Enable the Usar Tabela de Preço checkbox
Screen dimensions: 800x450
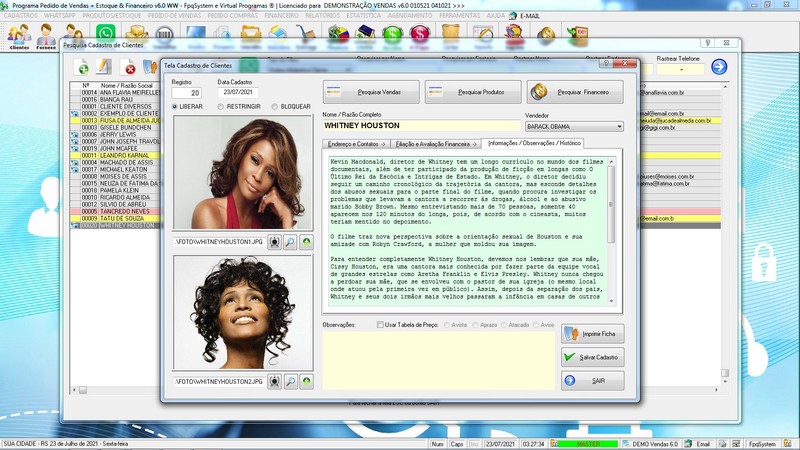(380, 324)
